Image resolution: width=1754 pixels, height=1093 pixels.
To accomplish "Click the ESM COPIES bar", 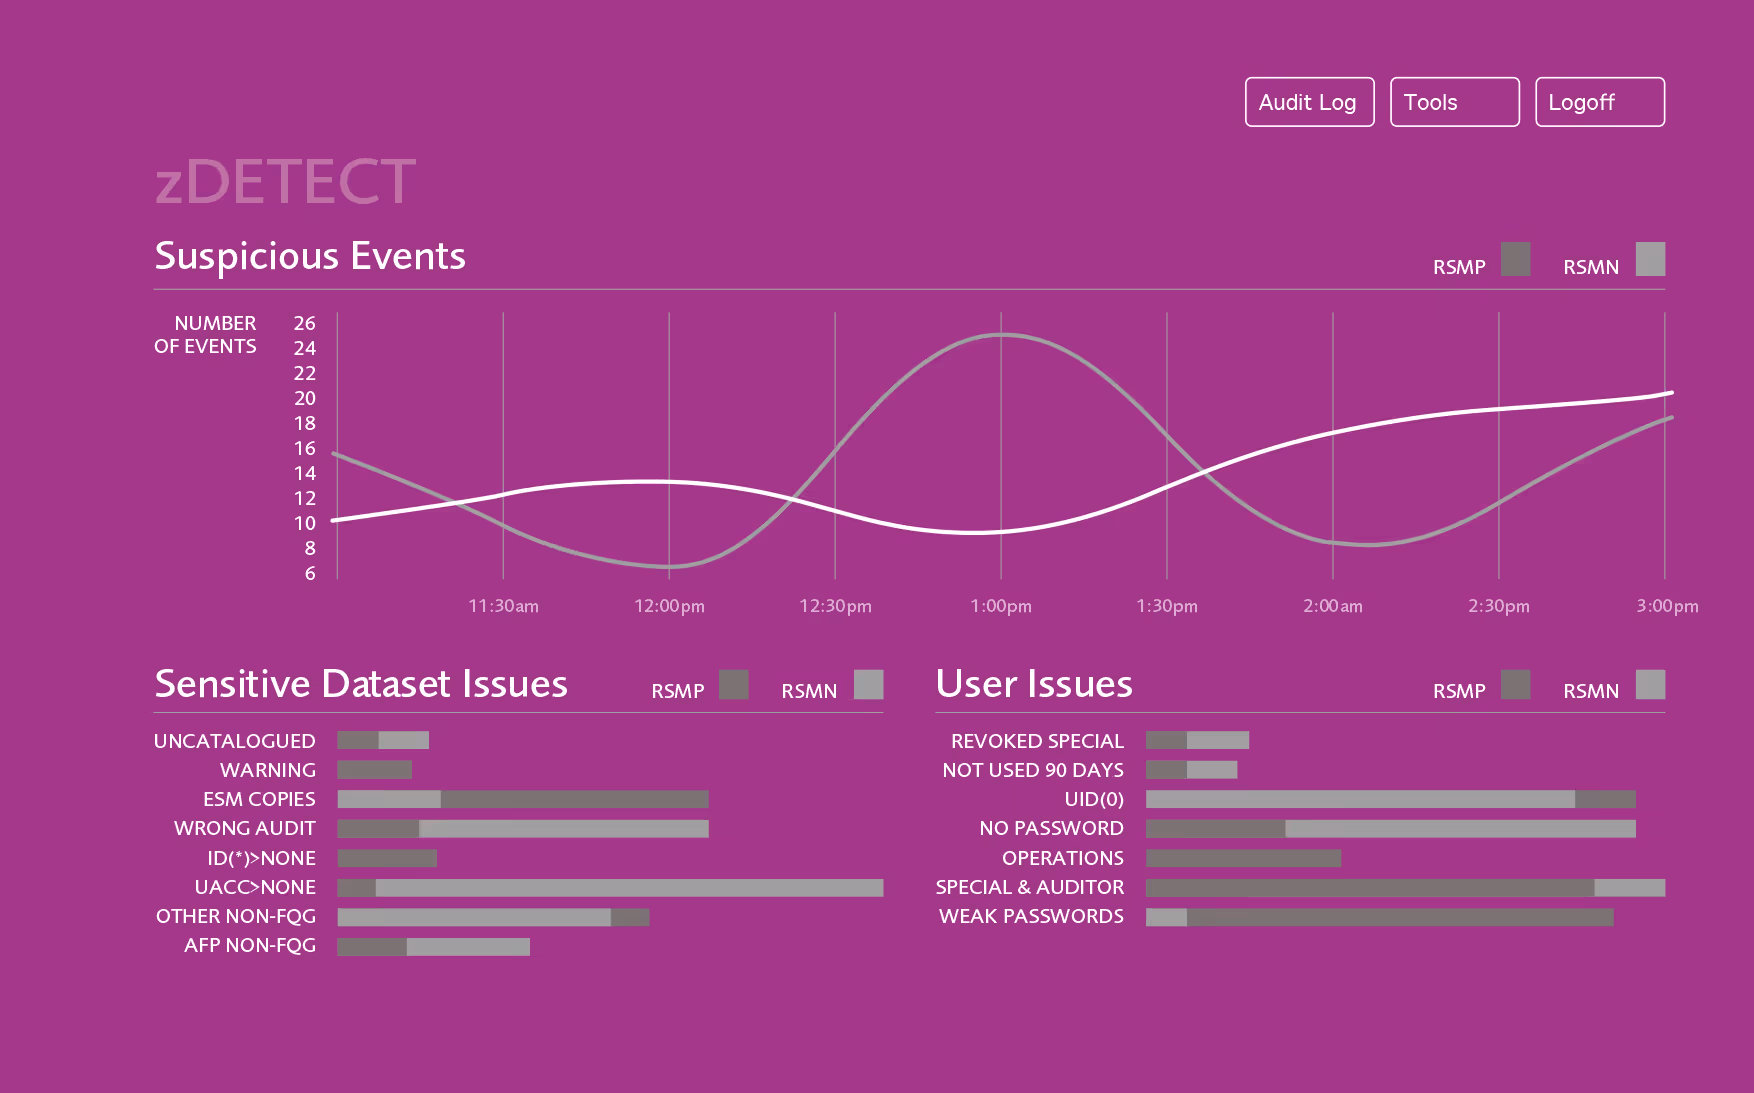I will pyautogui.click(x=523, y=799).
